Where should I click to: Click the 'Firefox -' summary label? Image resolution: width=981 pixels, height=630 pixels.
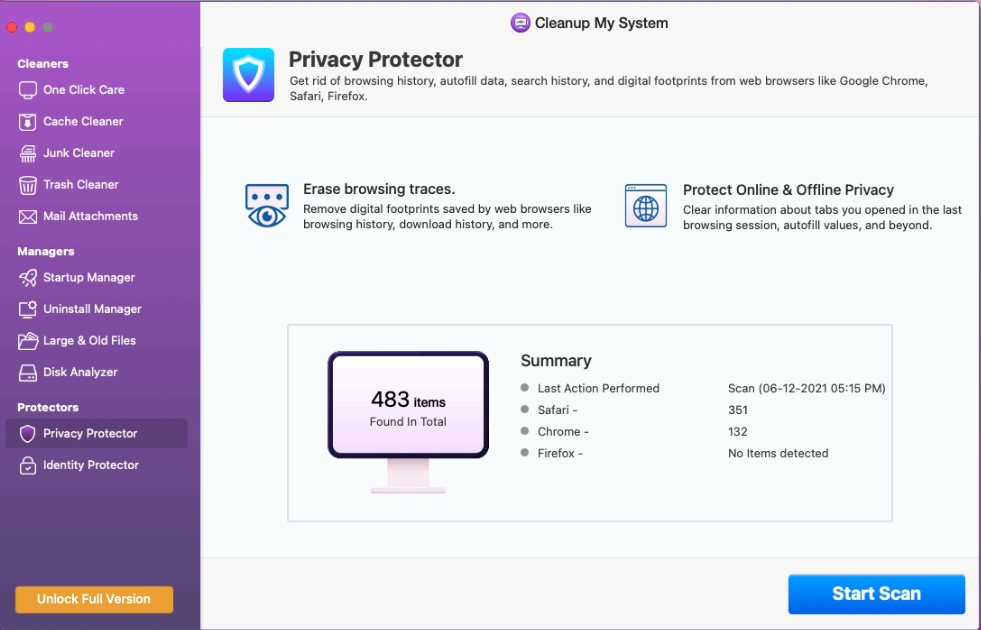click(x=560, y=454)
